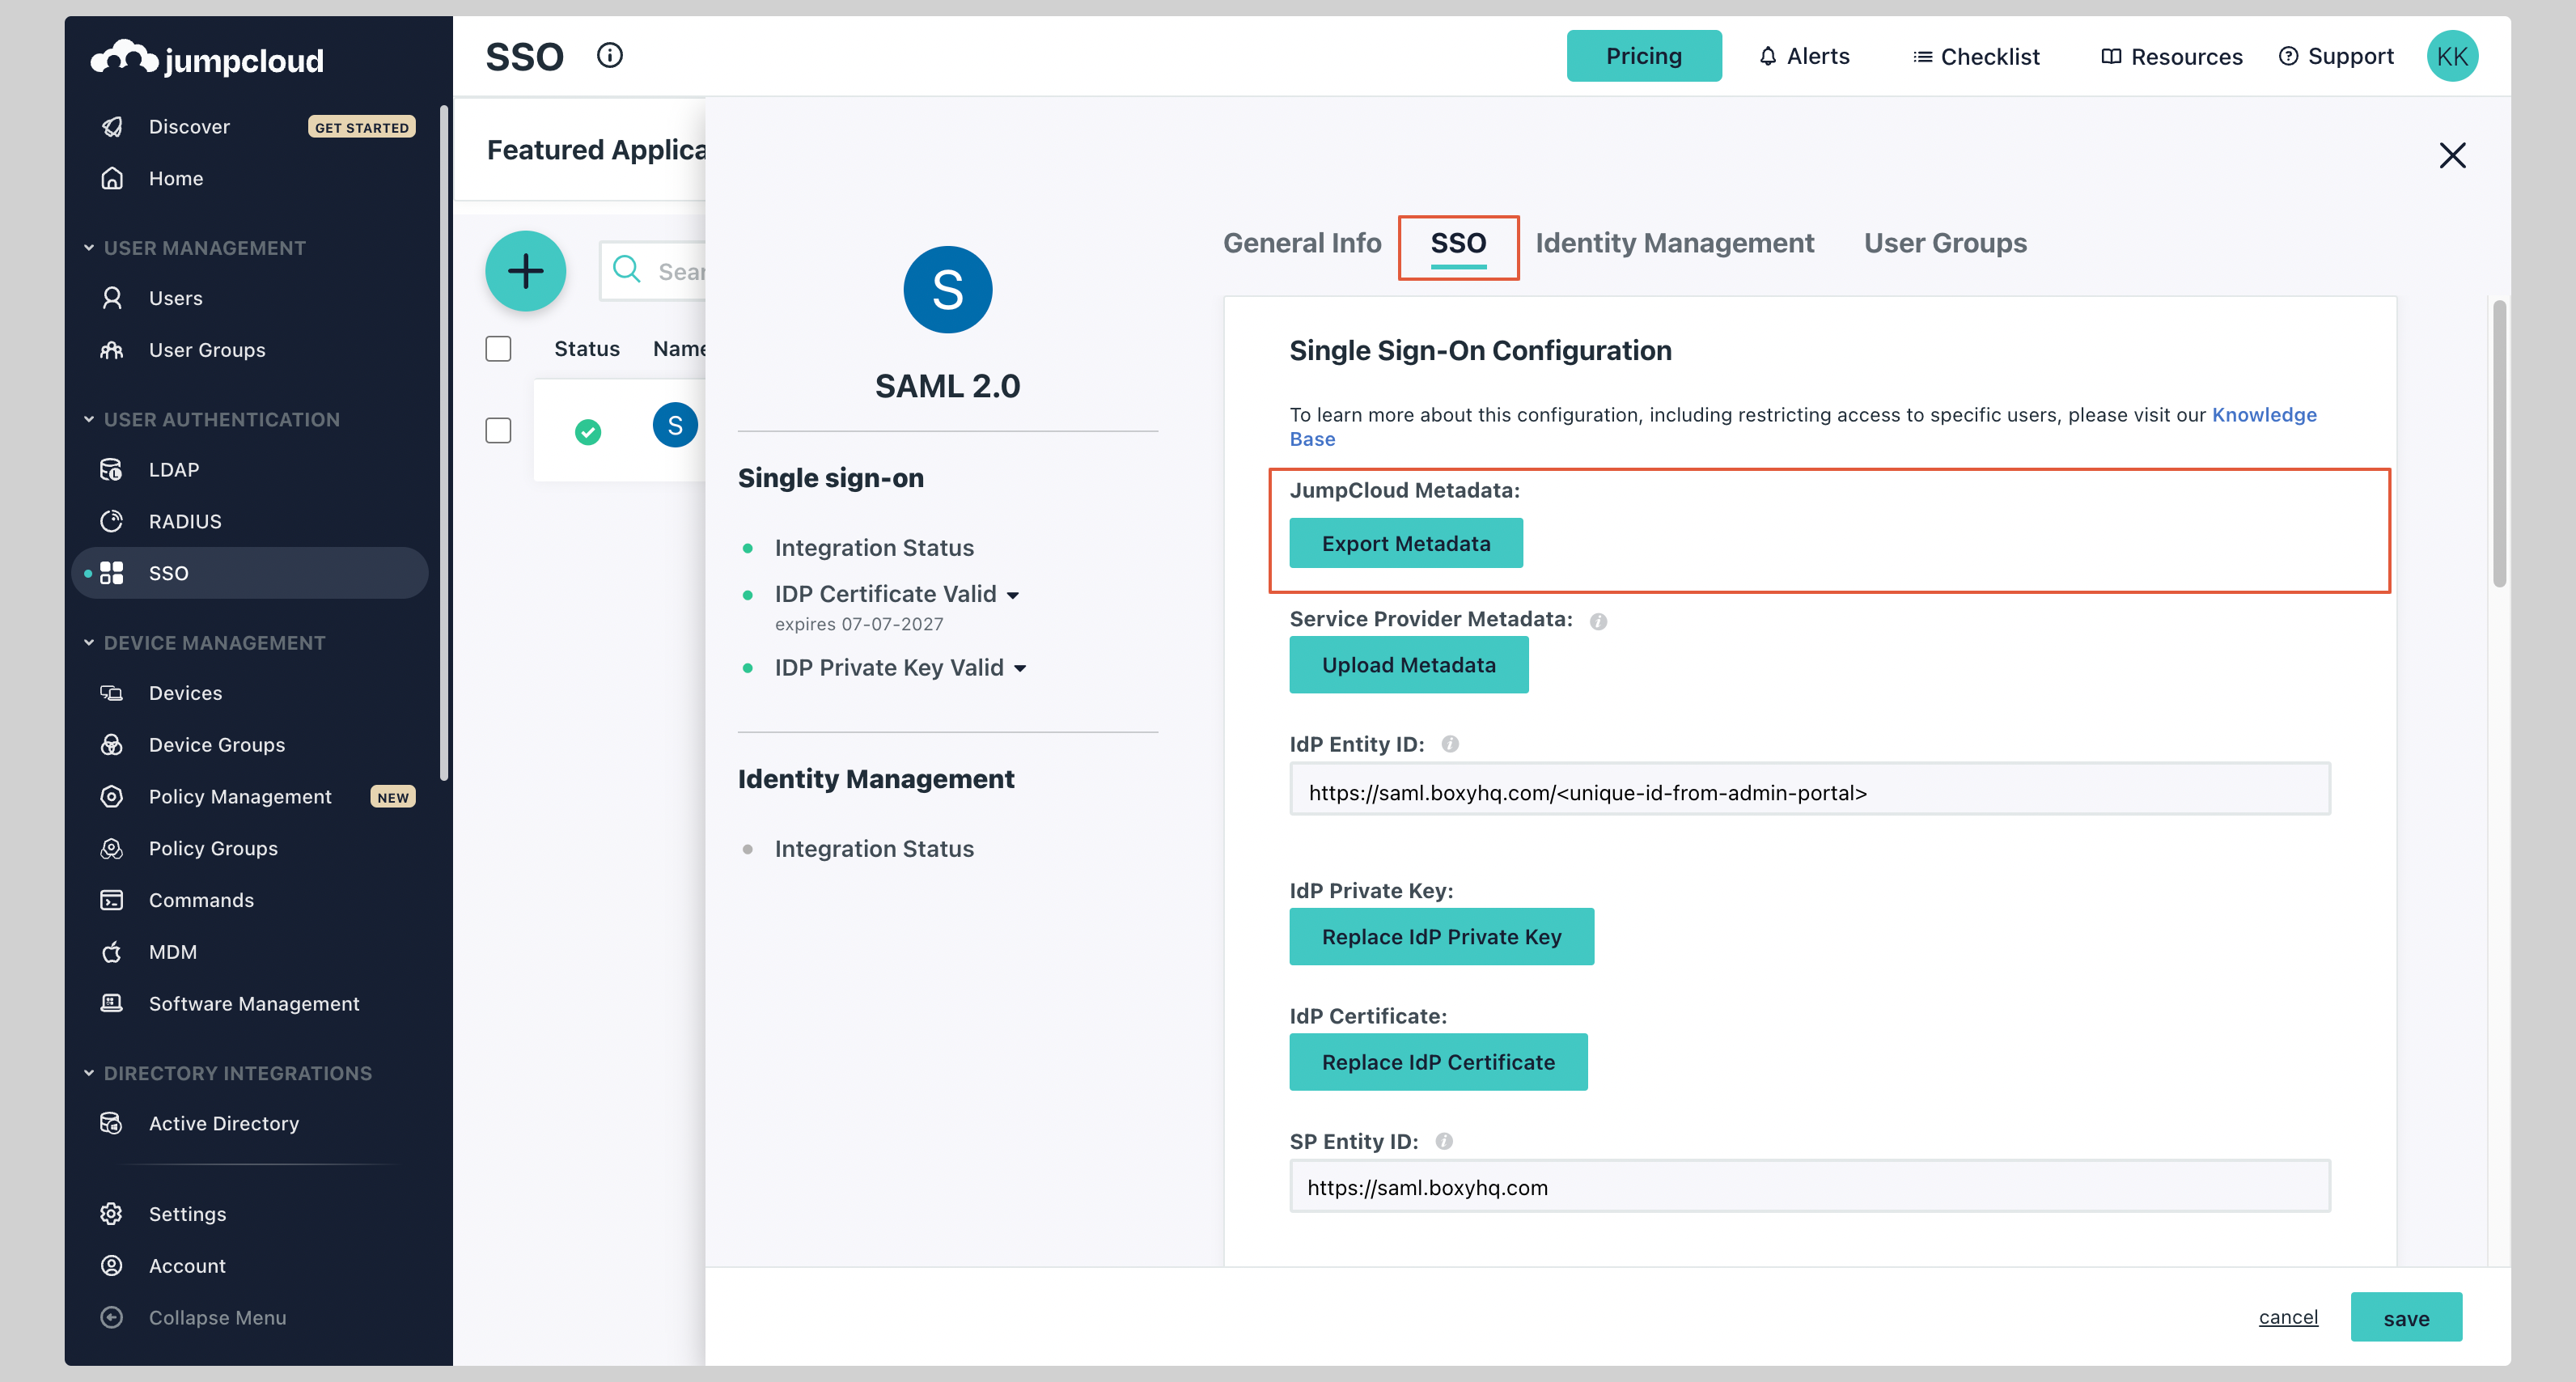Open the Knowledge Base link
The height and width of the screenshot is (1382, 2576).
point(2264,414)
